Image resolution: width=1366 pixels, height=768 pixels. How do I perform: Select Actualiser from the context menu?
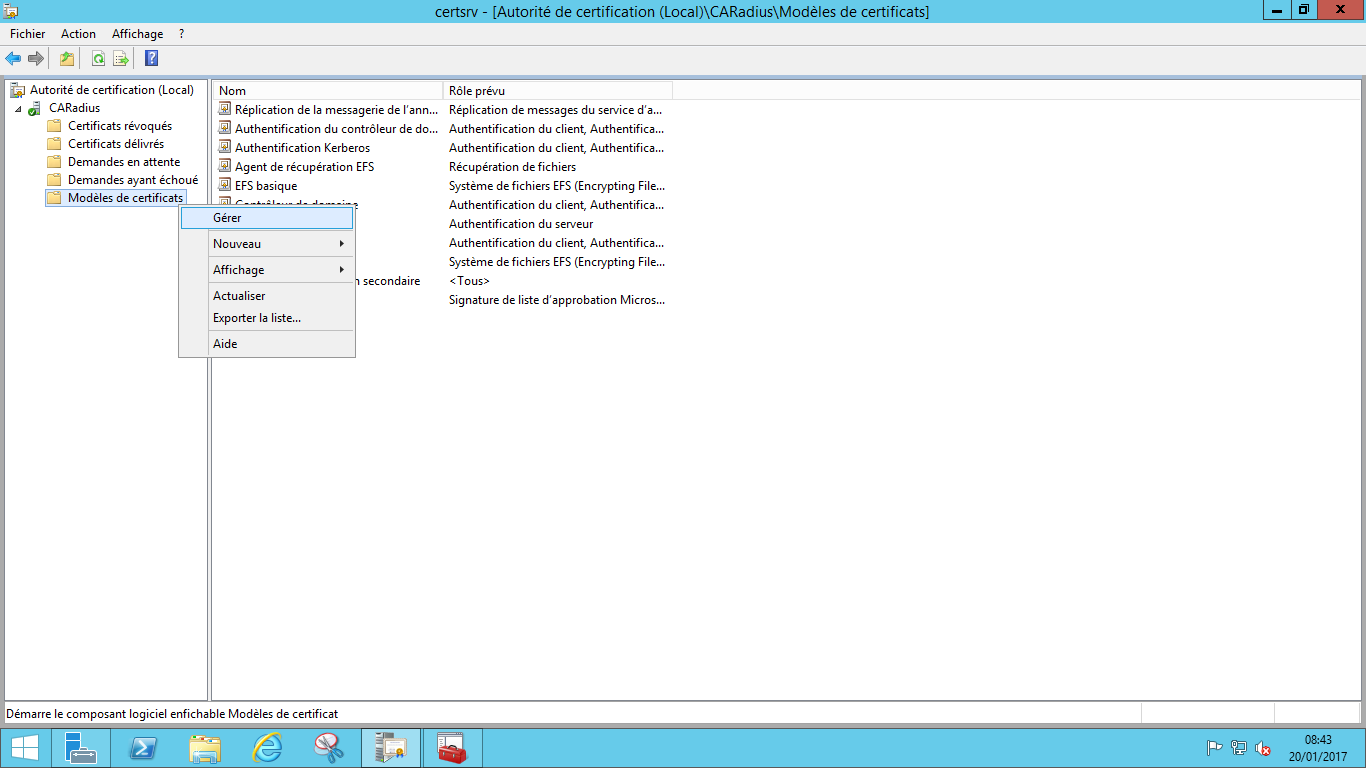tap(240, 296)
